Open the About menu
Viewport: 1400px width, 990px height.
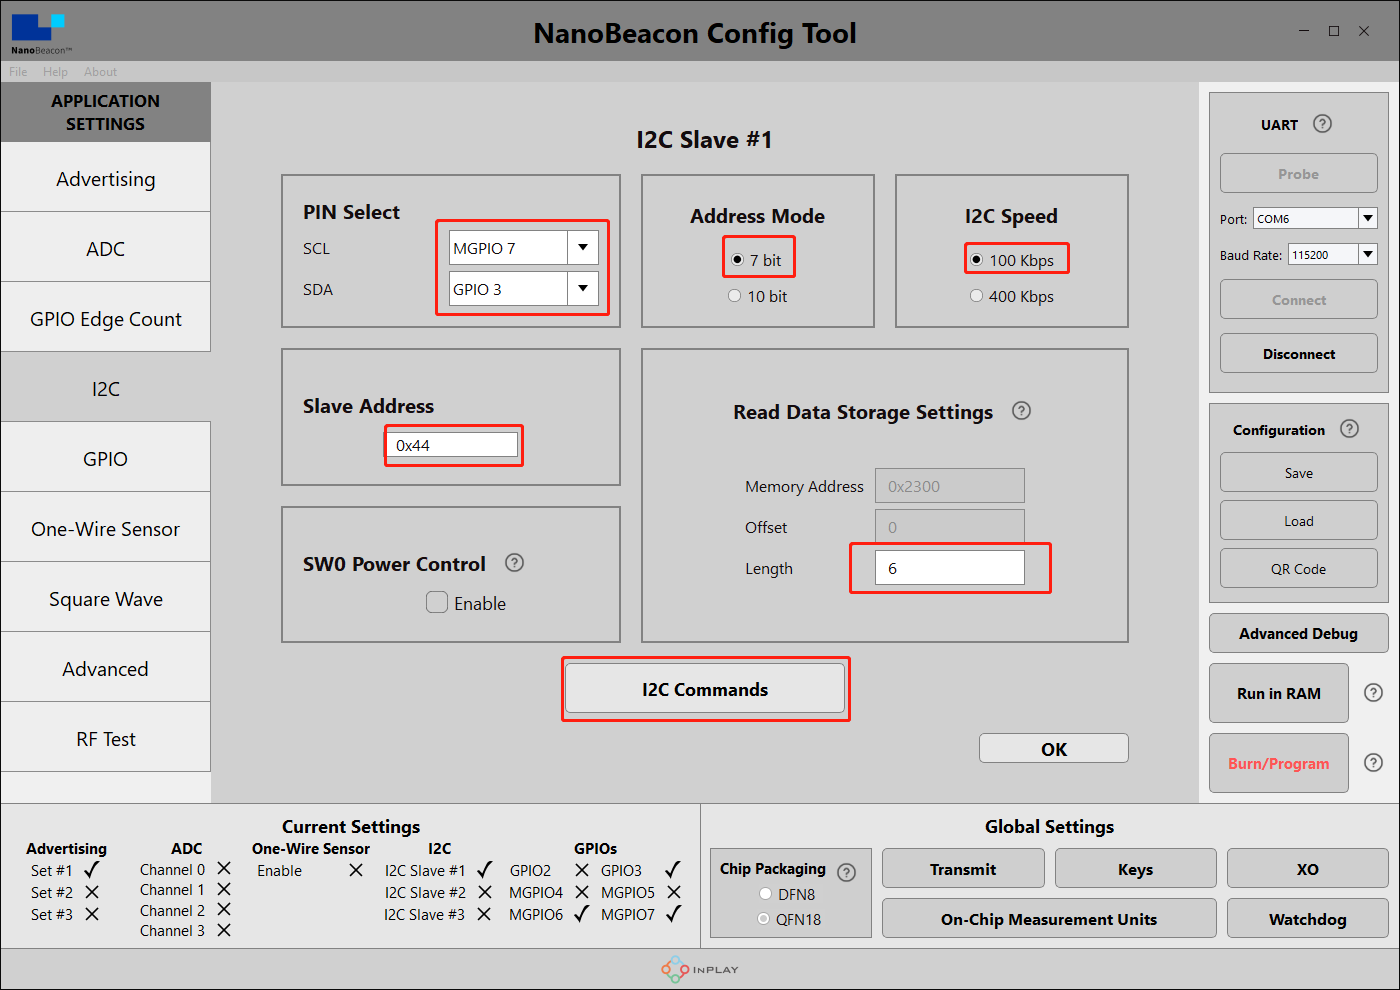(x=100, y=72)
